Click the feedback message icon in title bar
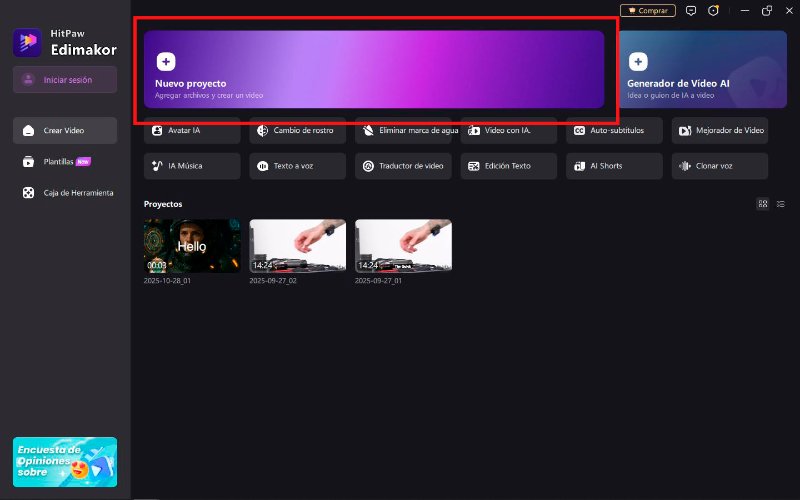Viewport: 800px width, 500px height. coord(690,11)
